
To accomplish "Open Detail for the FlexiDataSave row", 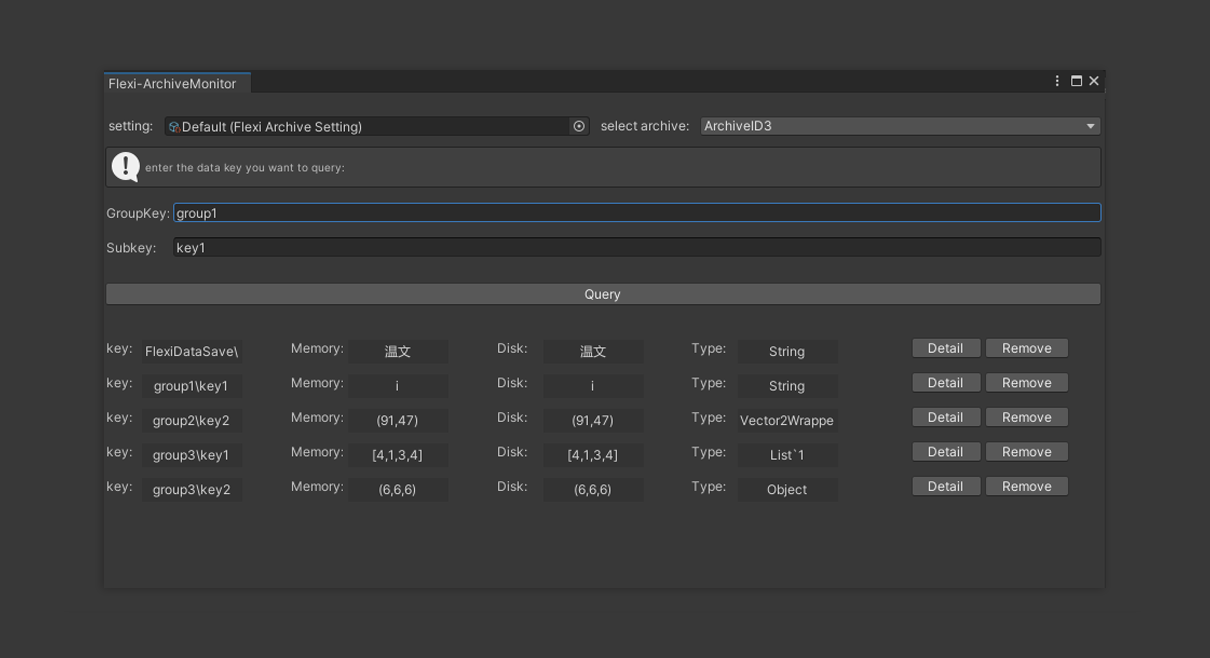I will pyautogui.click(x=945, y=347).
